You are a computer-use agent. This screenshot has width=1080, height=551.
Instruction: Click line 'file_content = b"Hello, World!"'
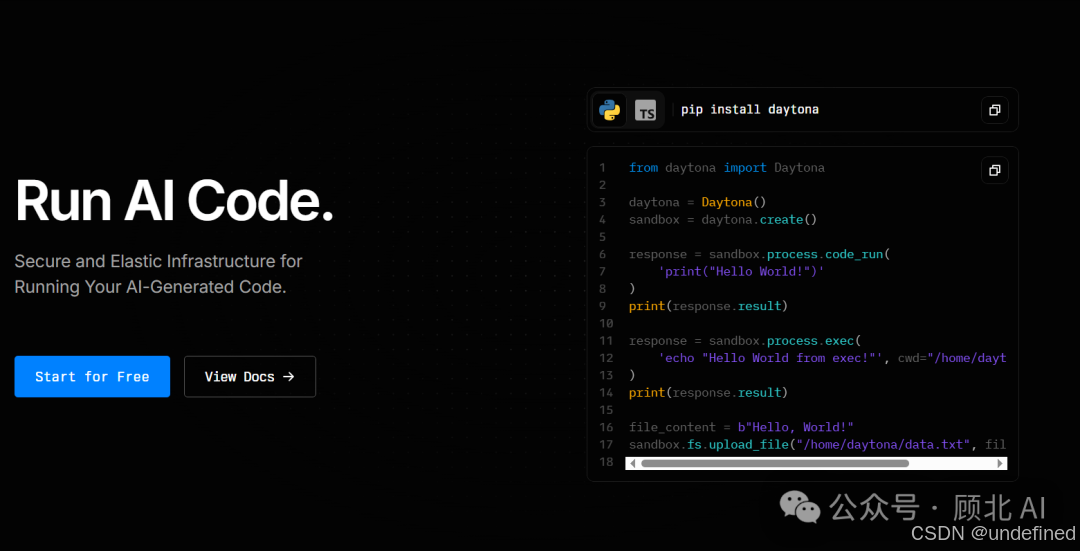click(741, 427)
